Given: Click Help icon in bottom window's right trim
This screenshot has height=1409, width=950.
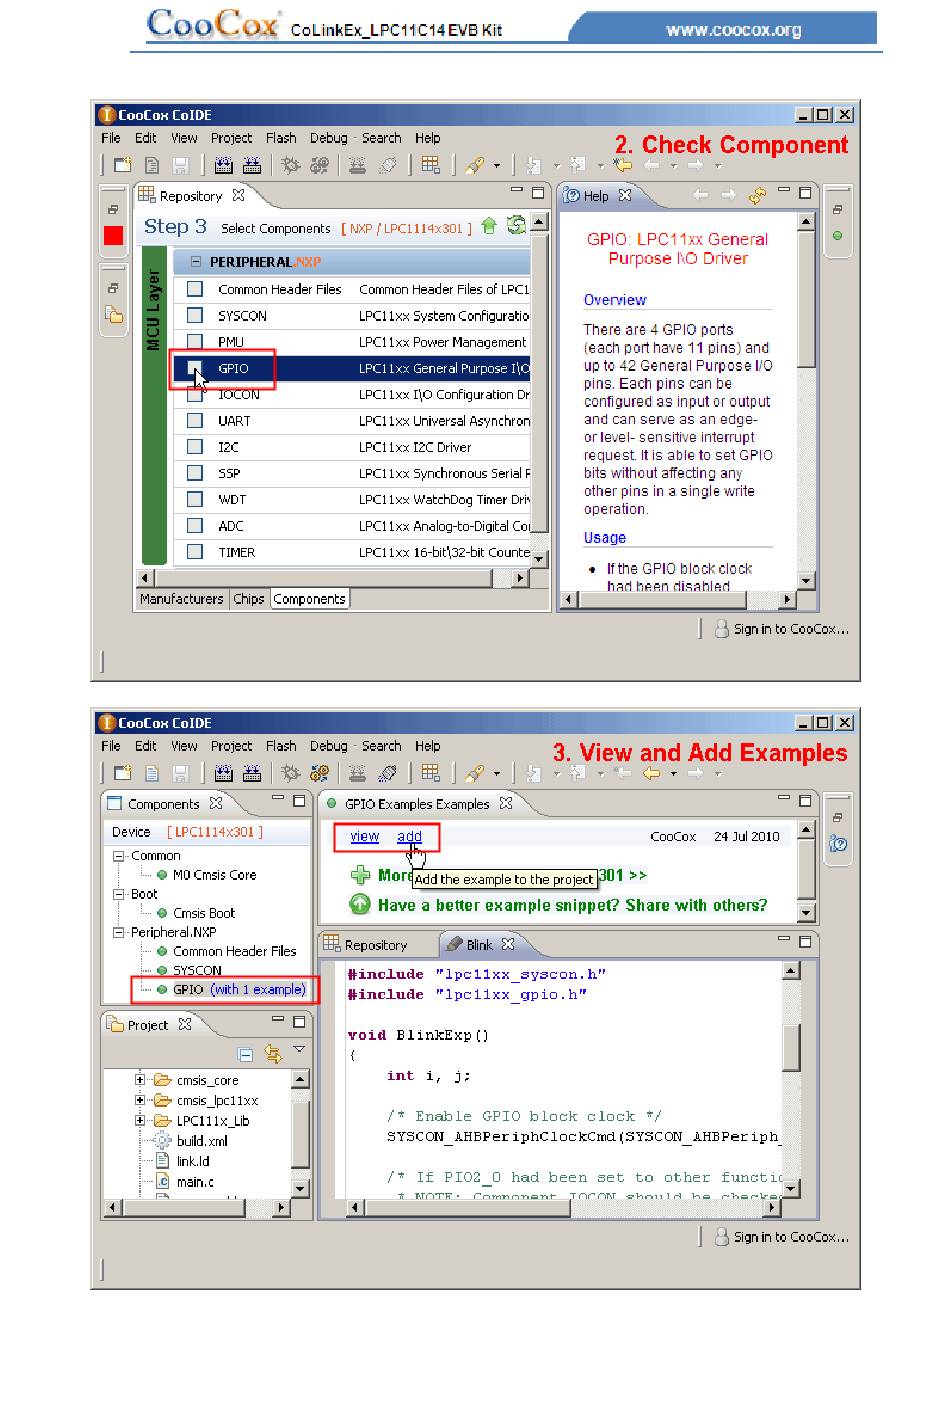Looking at the screenshot, I should tap(838, 844).
